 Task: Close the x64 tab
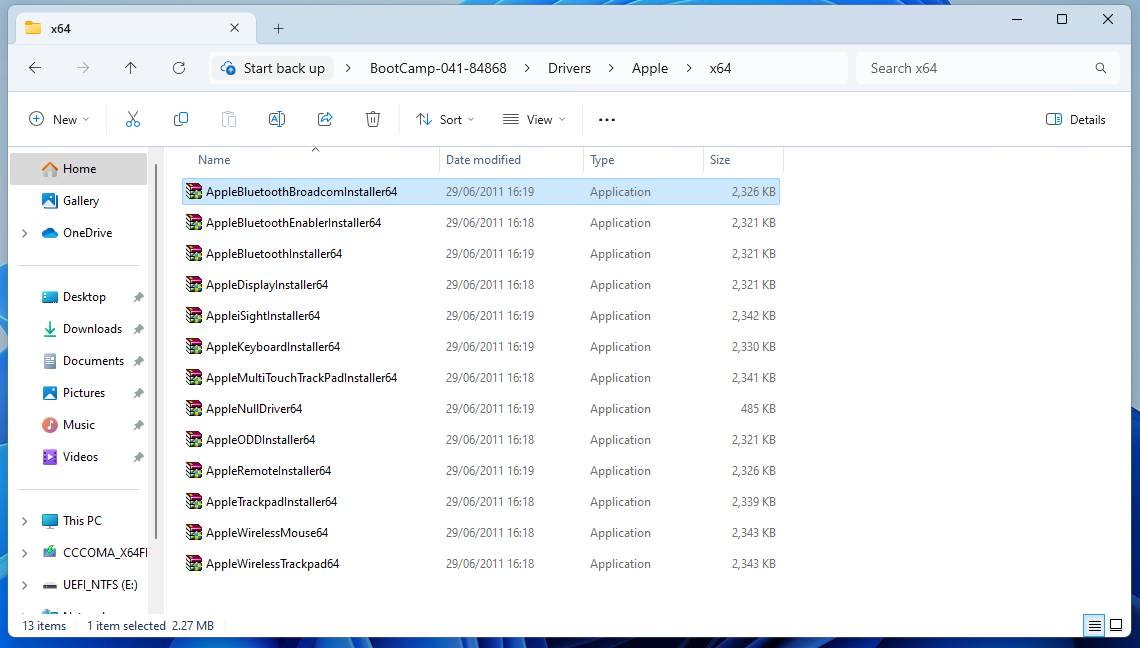coord(234,28)
